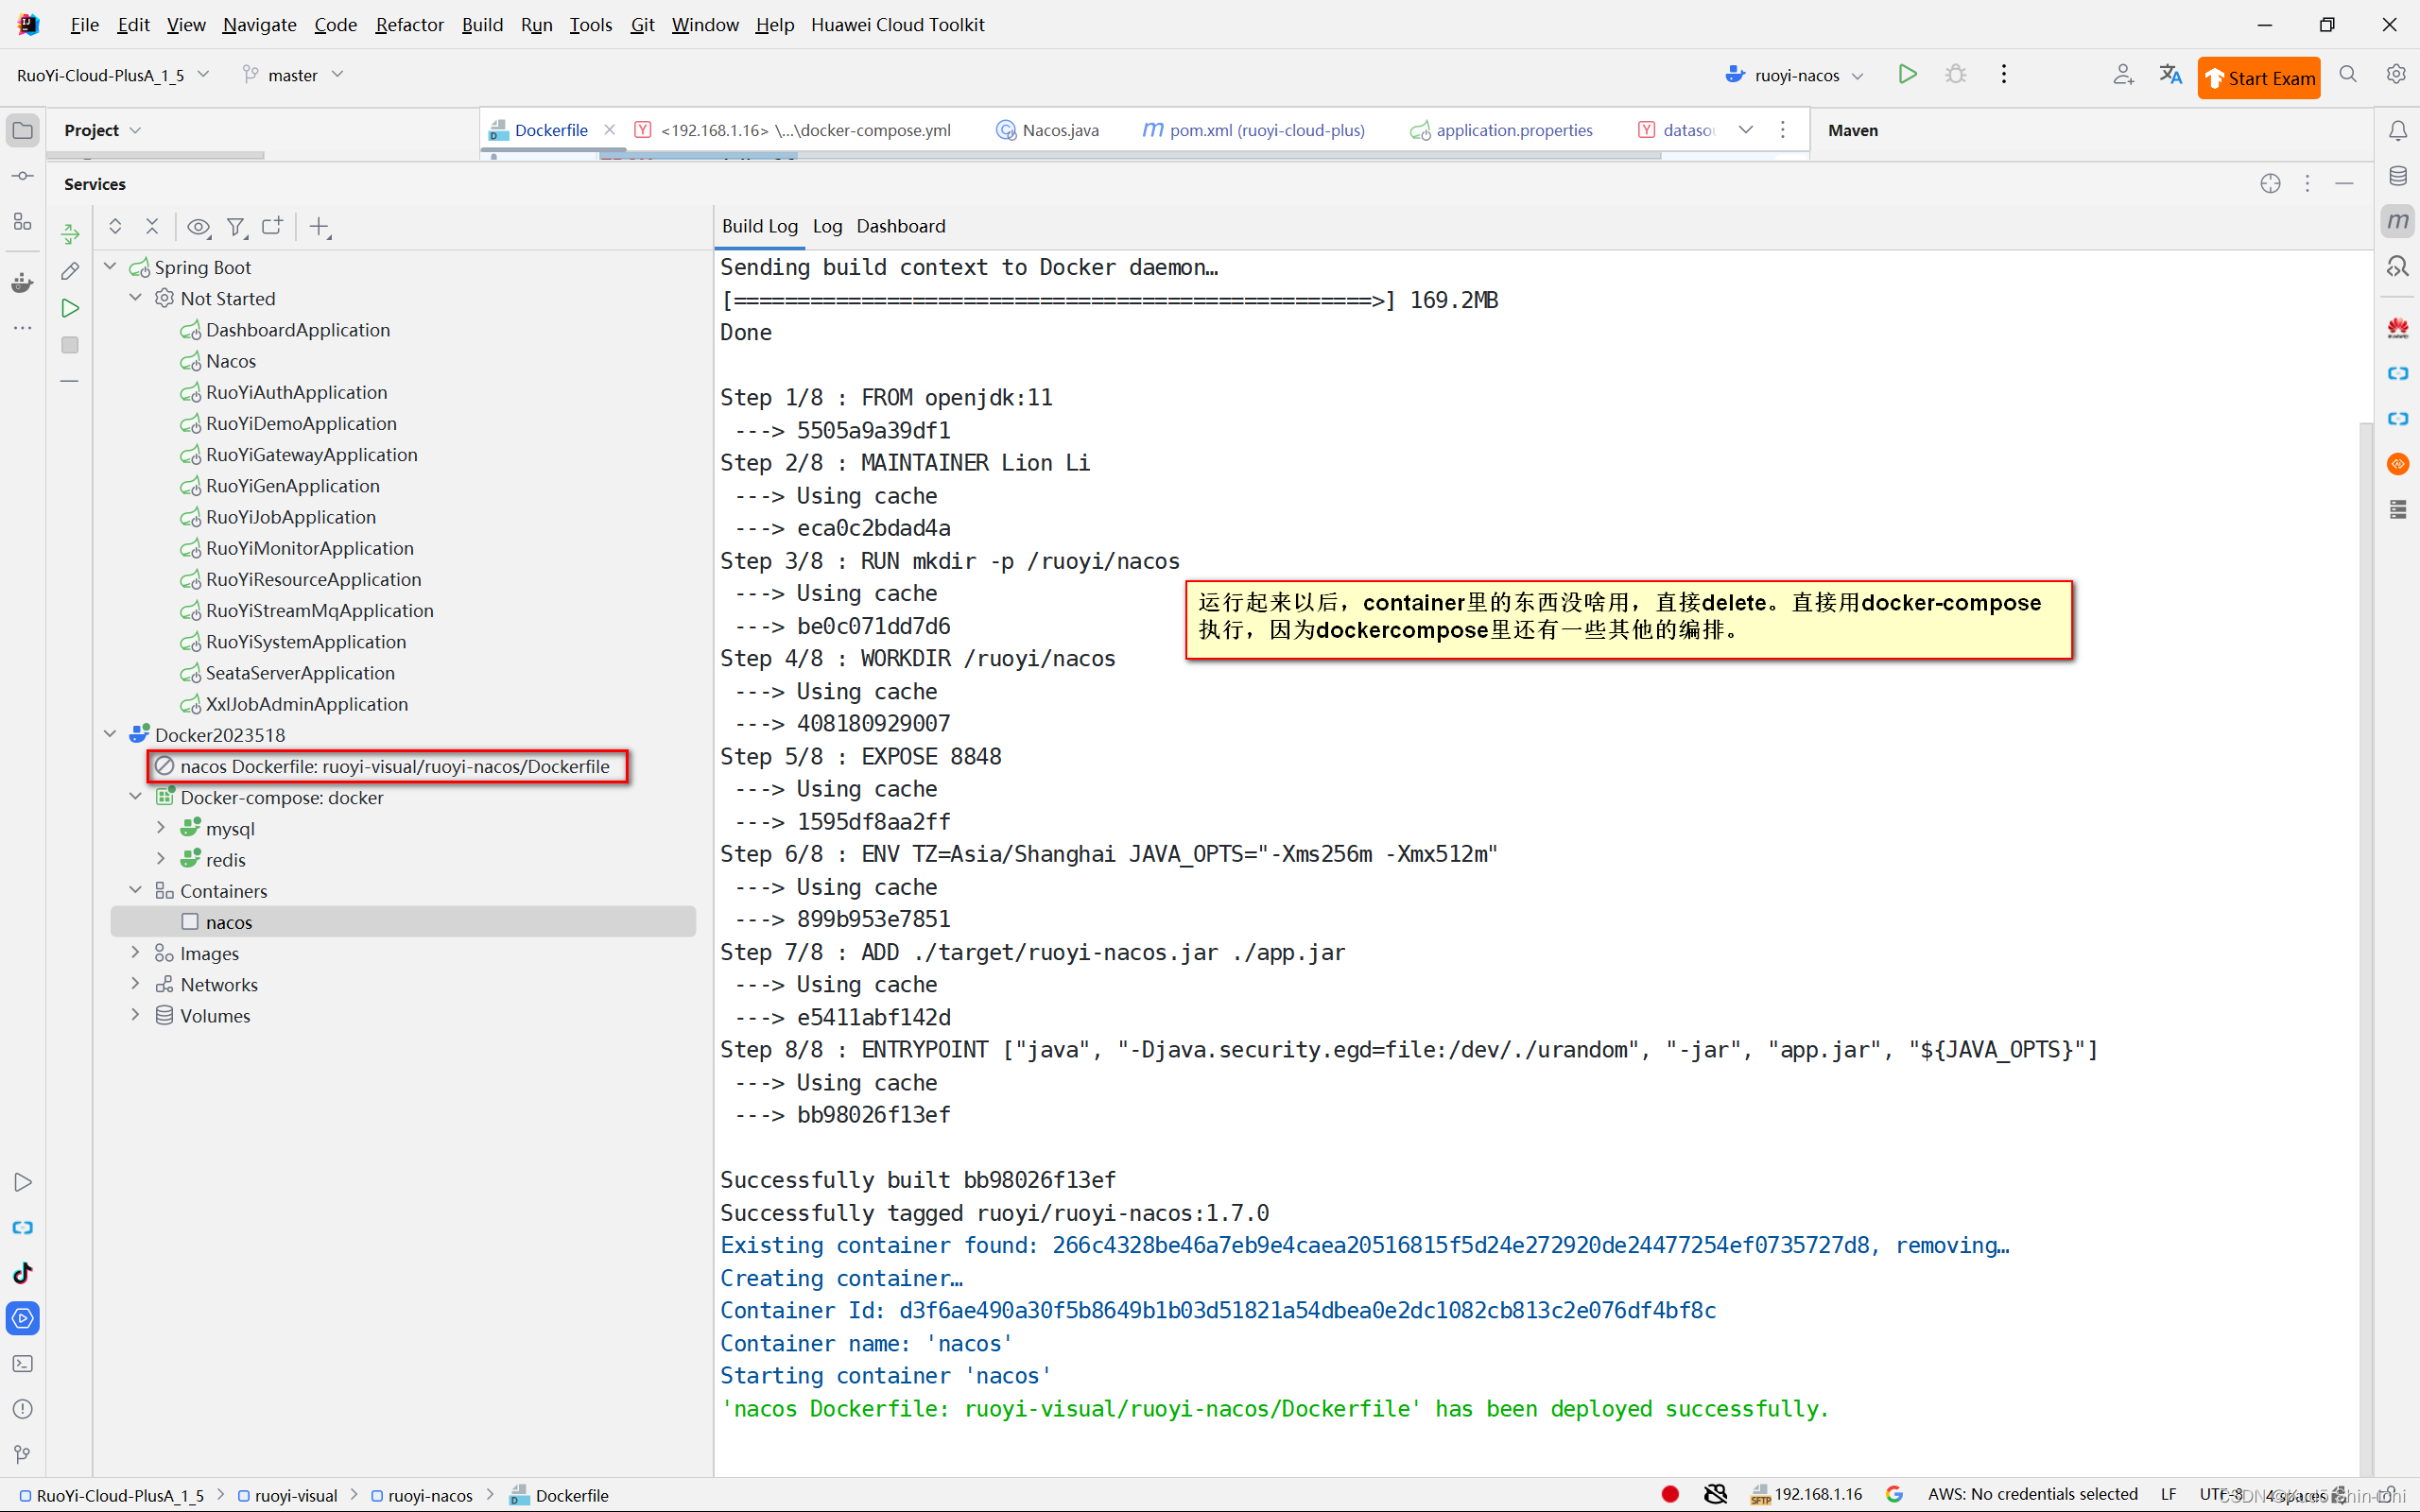Expand the Images node

pos(135,953)
